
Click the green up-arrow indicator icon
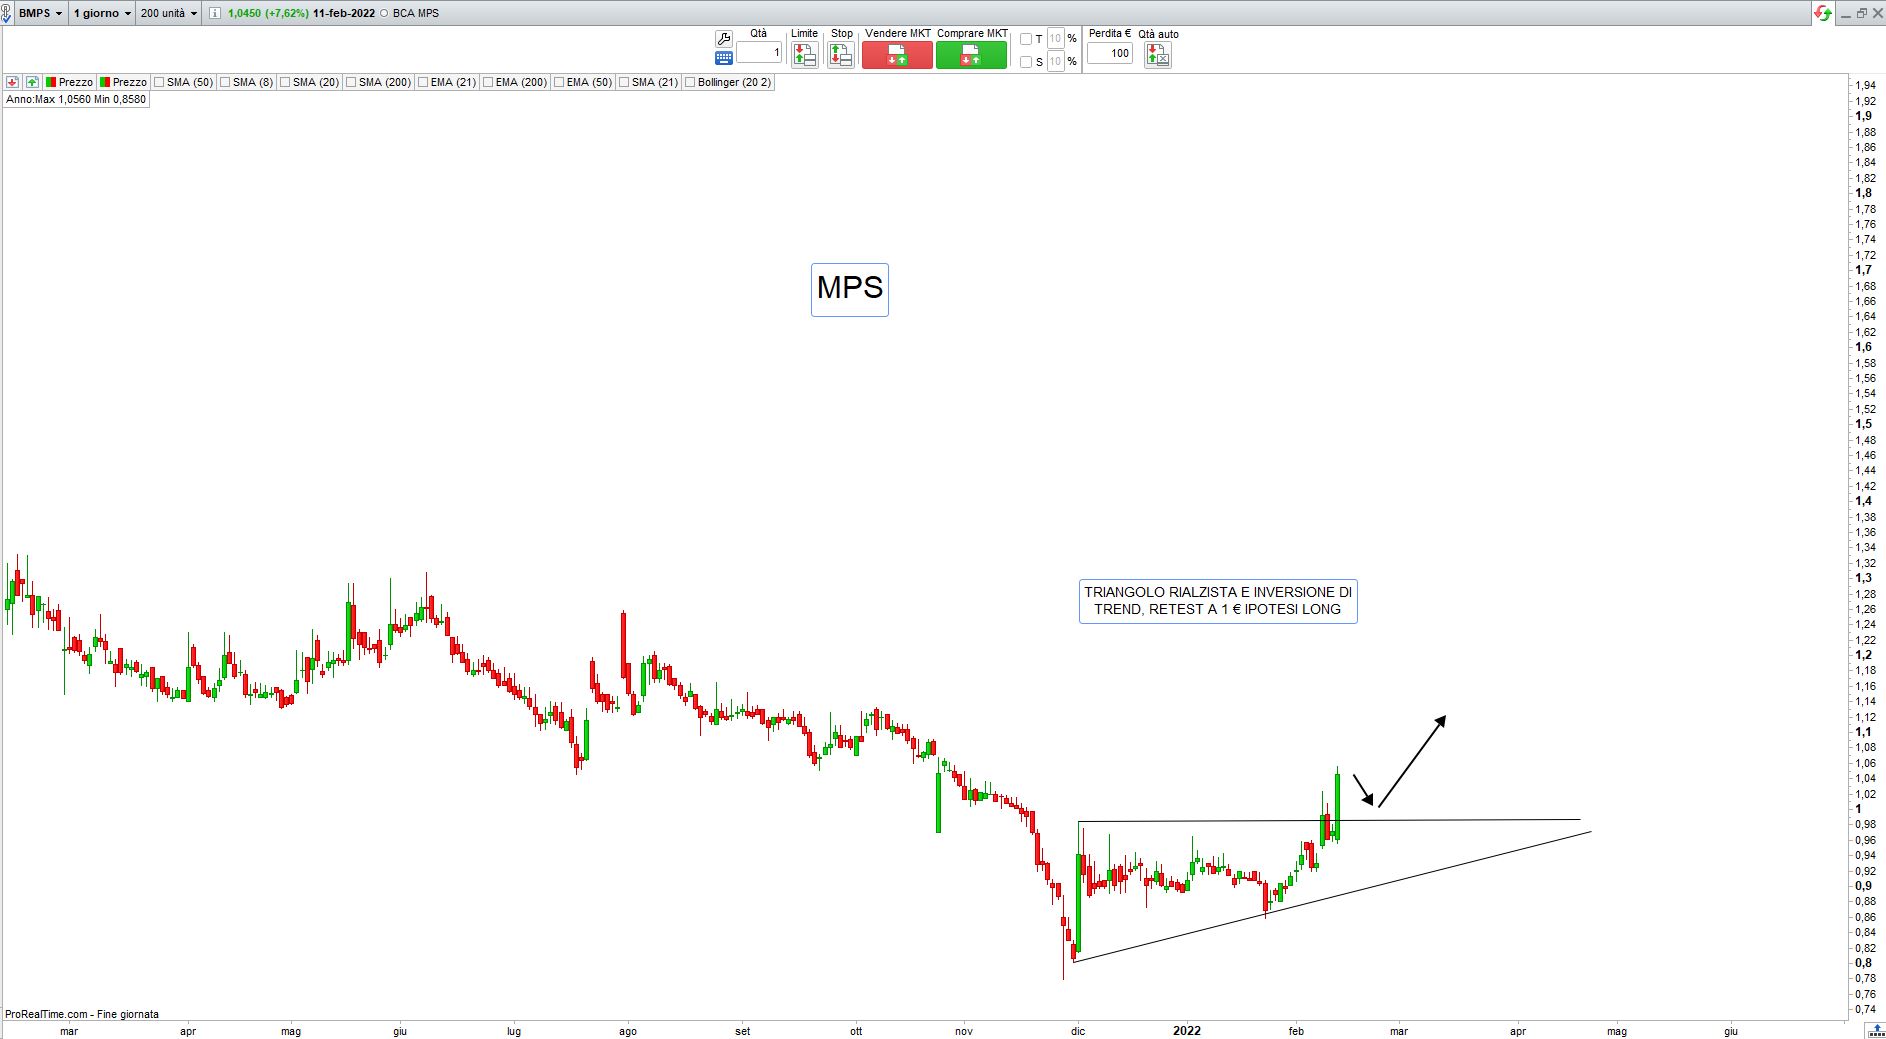point(32,82)
